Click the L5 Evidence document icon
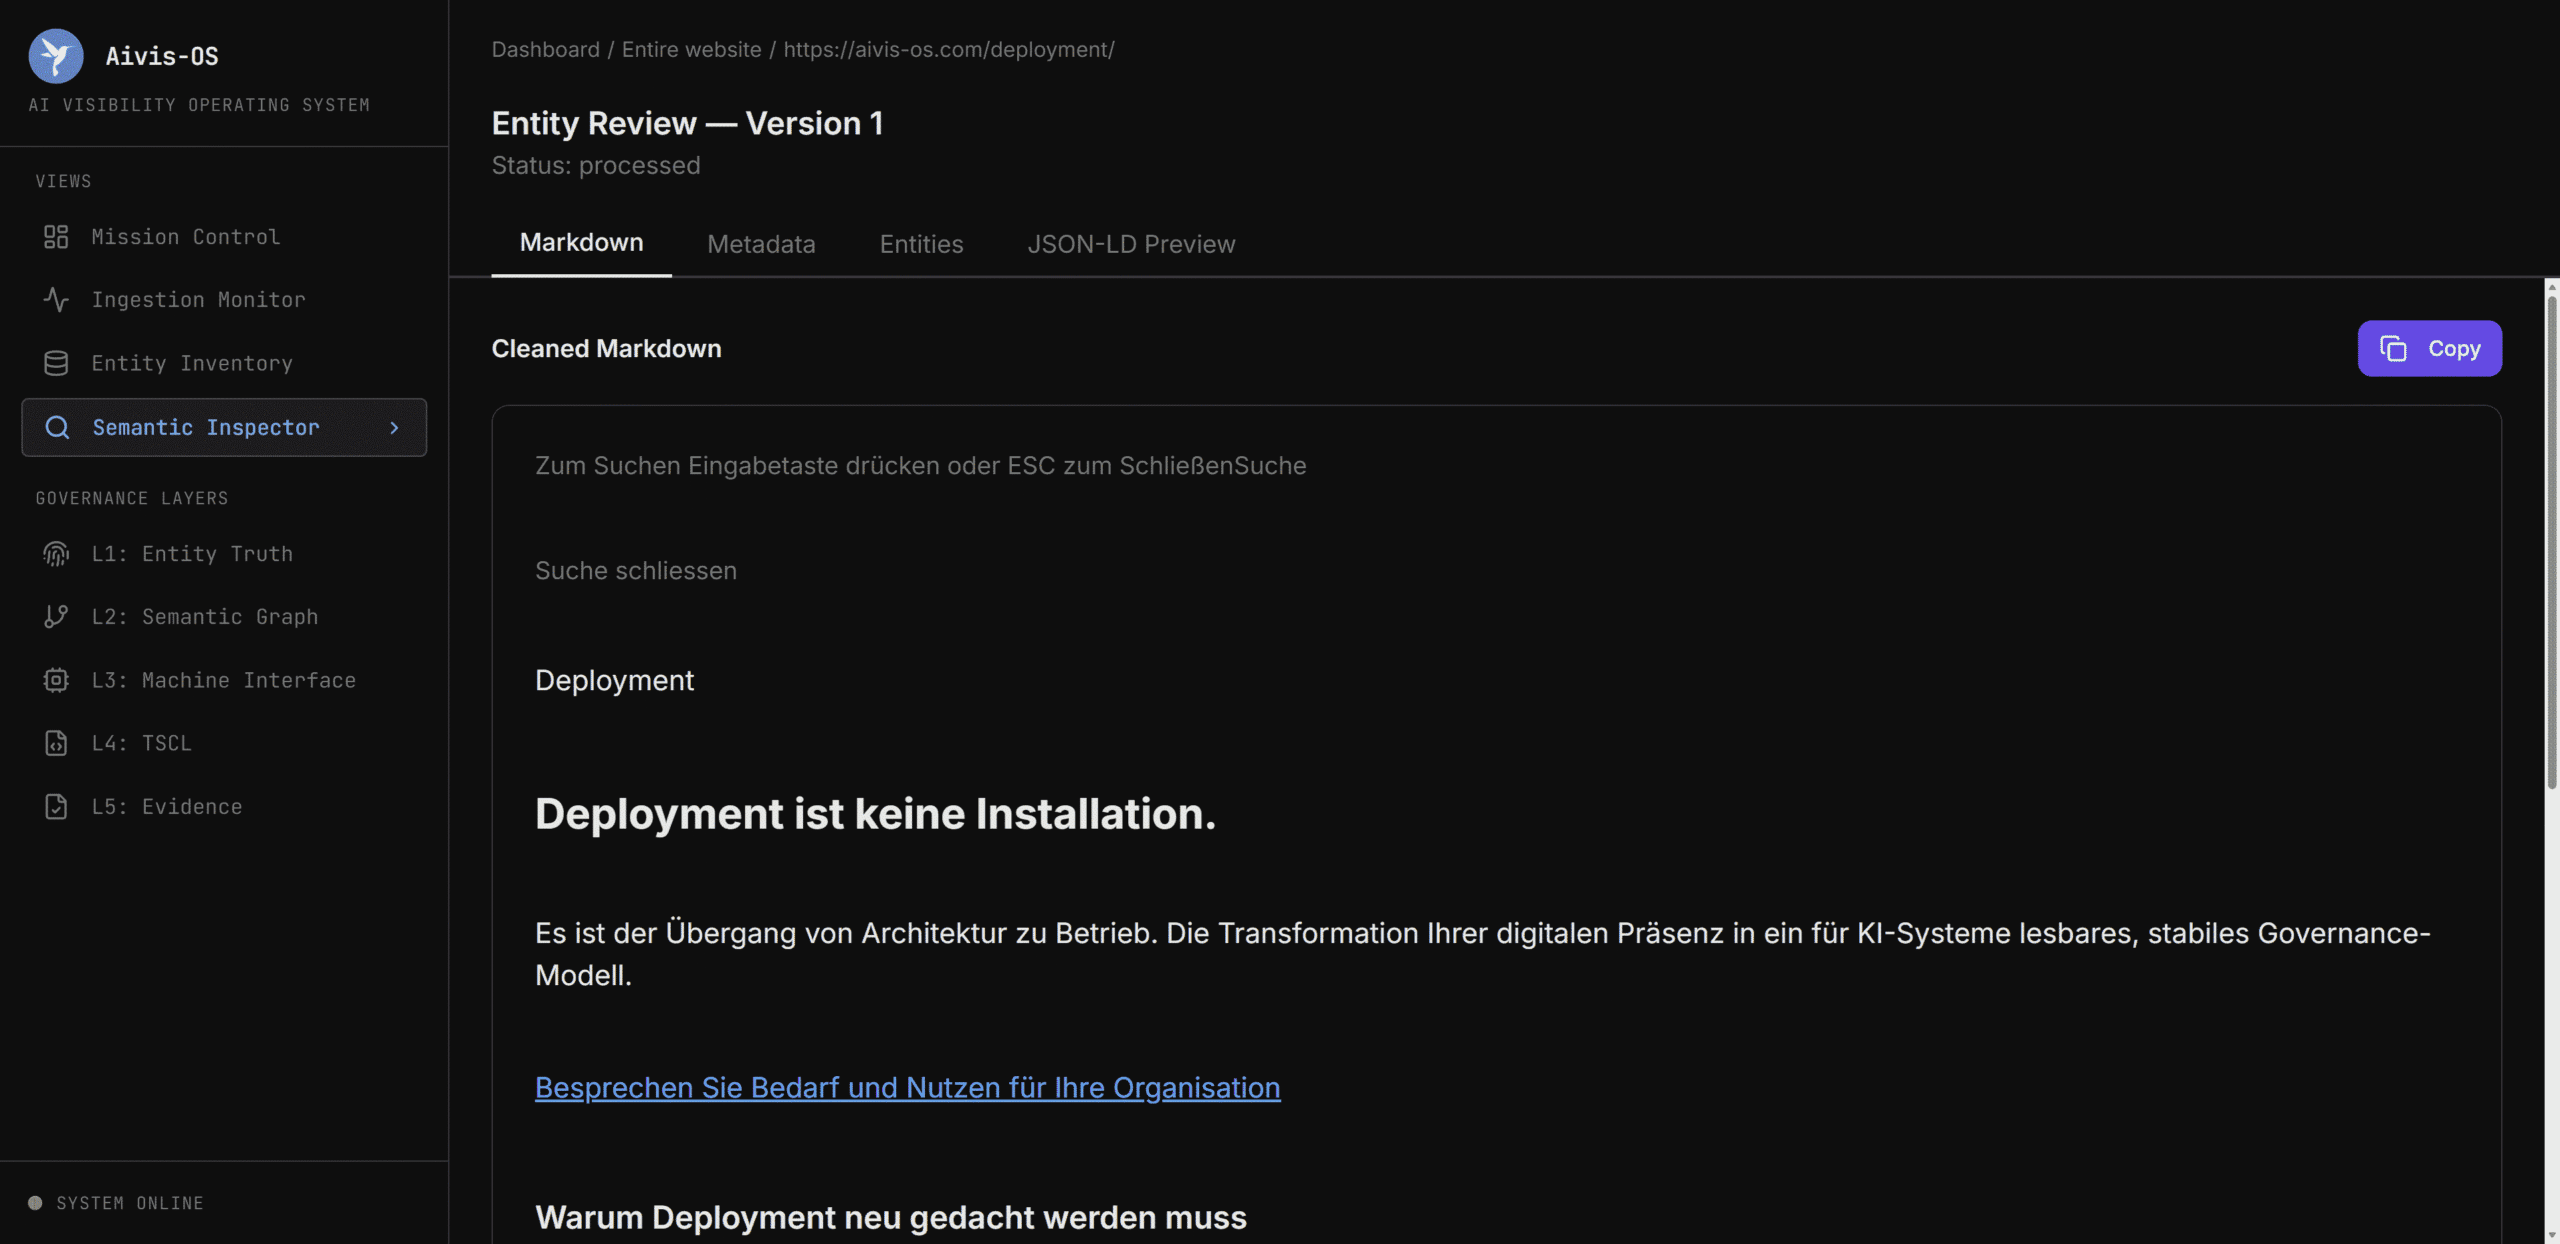 tap(56, 807)
